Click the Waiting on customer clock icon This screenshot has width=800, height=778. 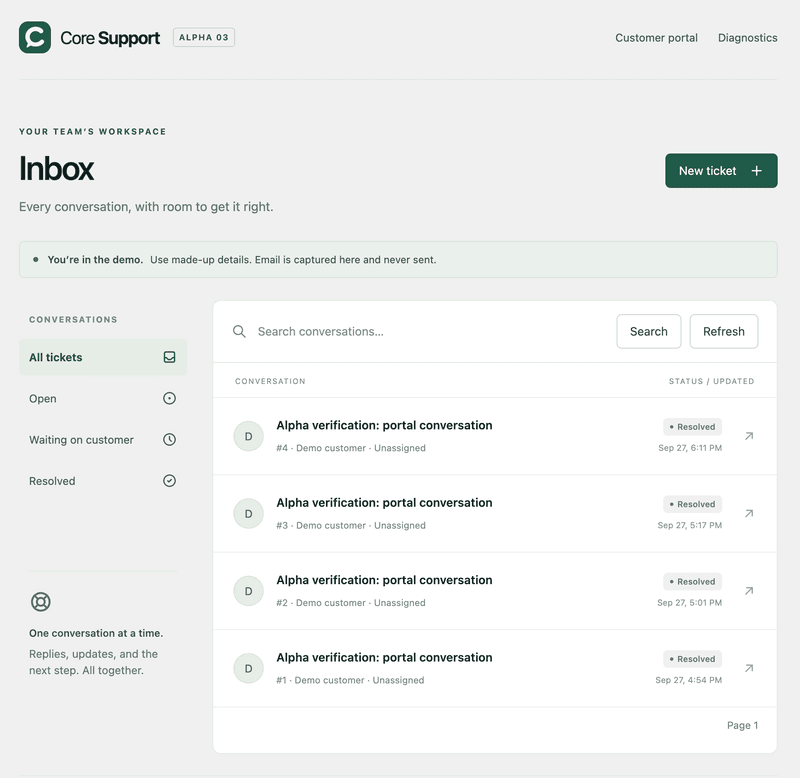169,440
